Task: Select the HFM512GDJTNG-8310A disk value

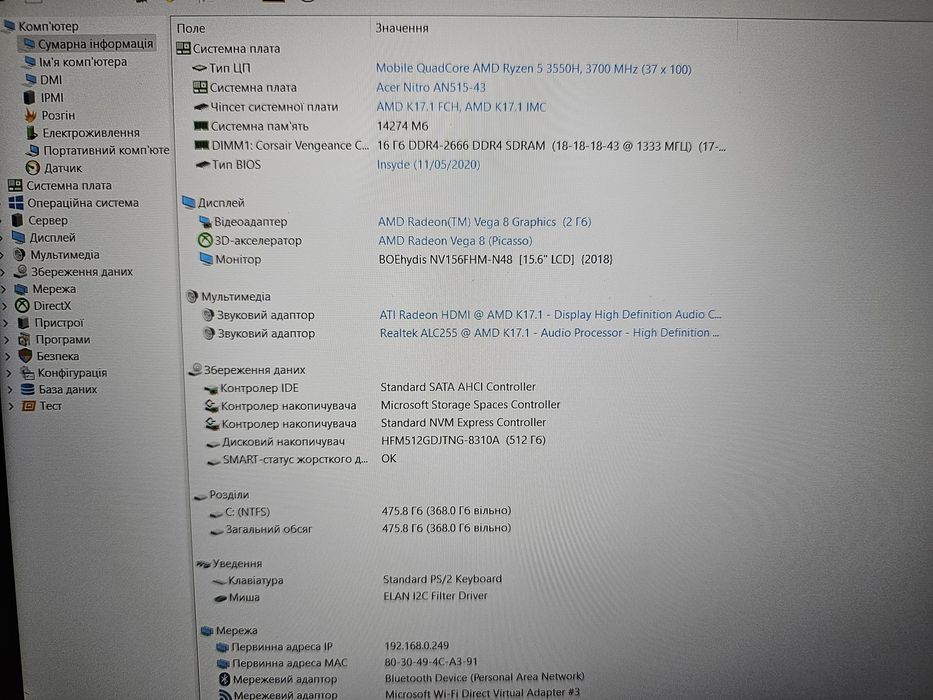Action: (464, 440)
